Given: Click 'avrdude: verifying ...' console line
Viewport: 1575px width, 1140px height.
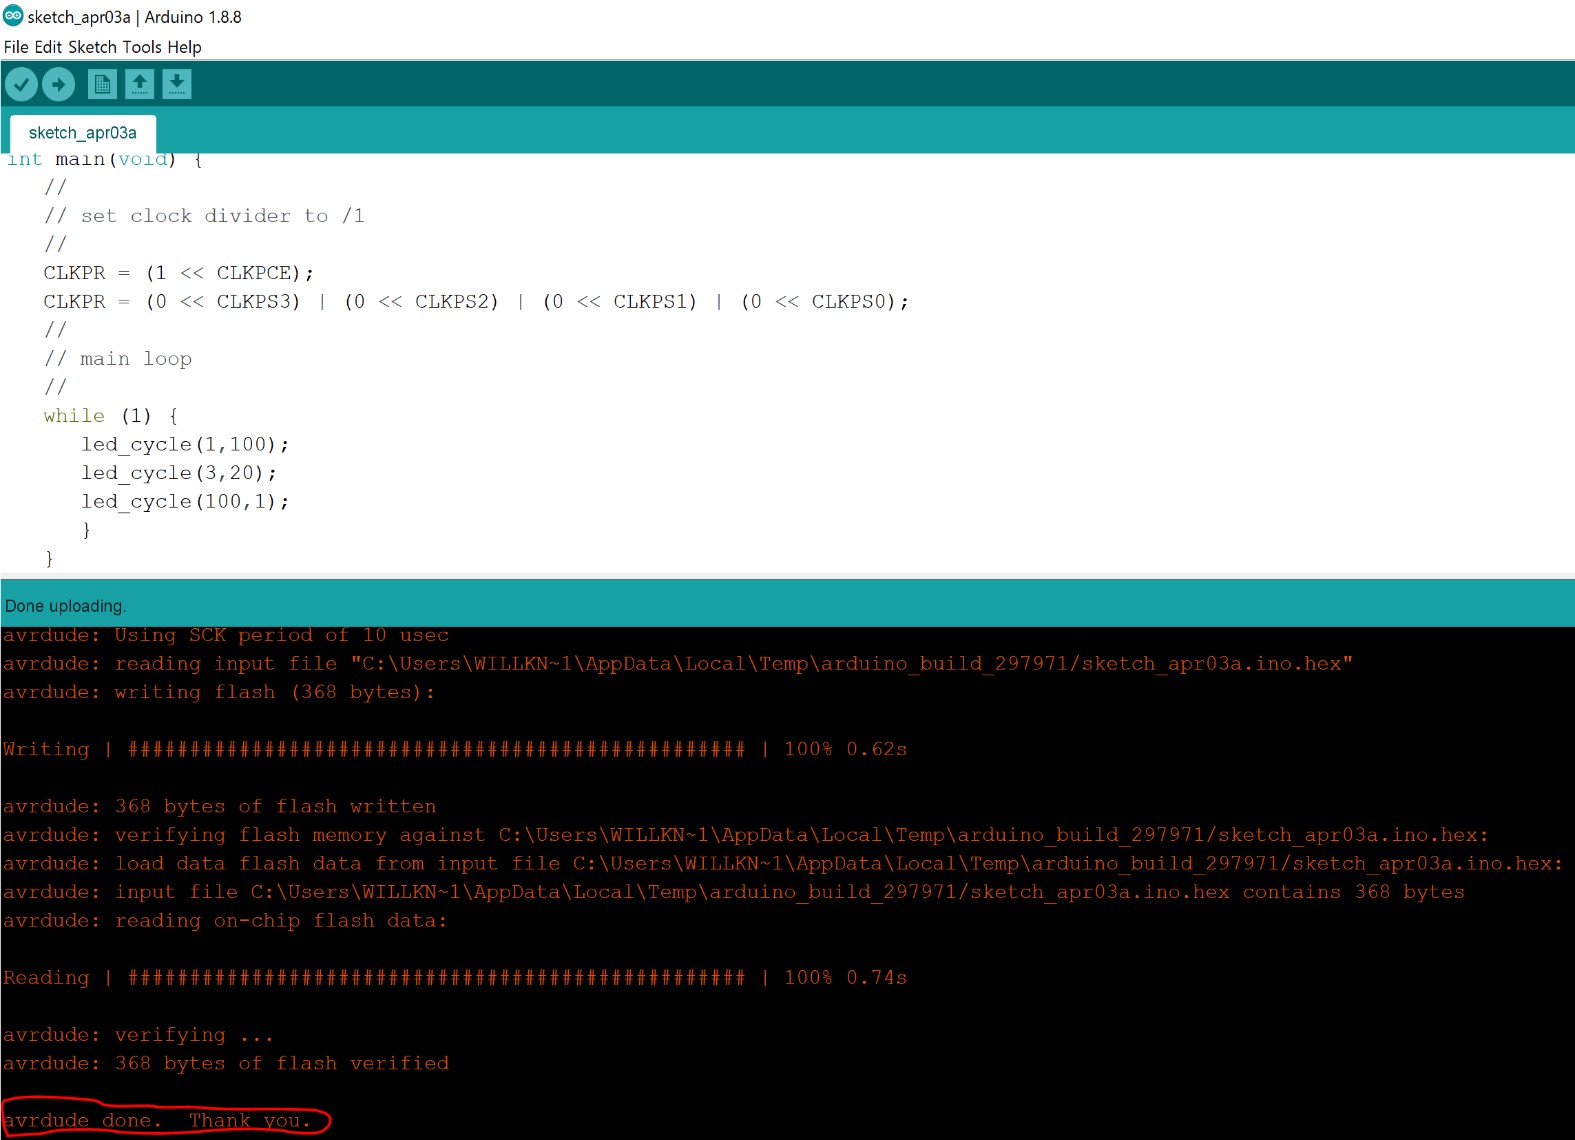Looking at the screenshot, I should 138,1035.
